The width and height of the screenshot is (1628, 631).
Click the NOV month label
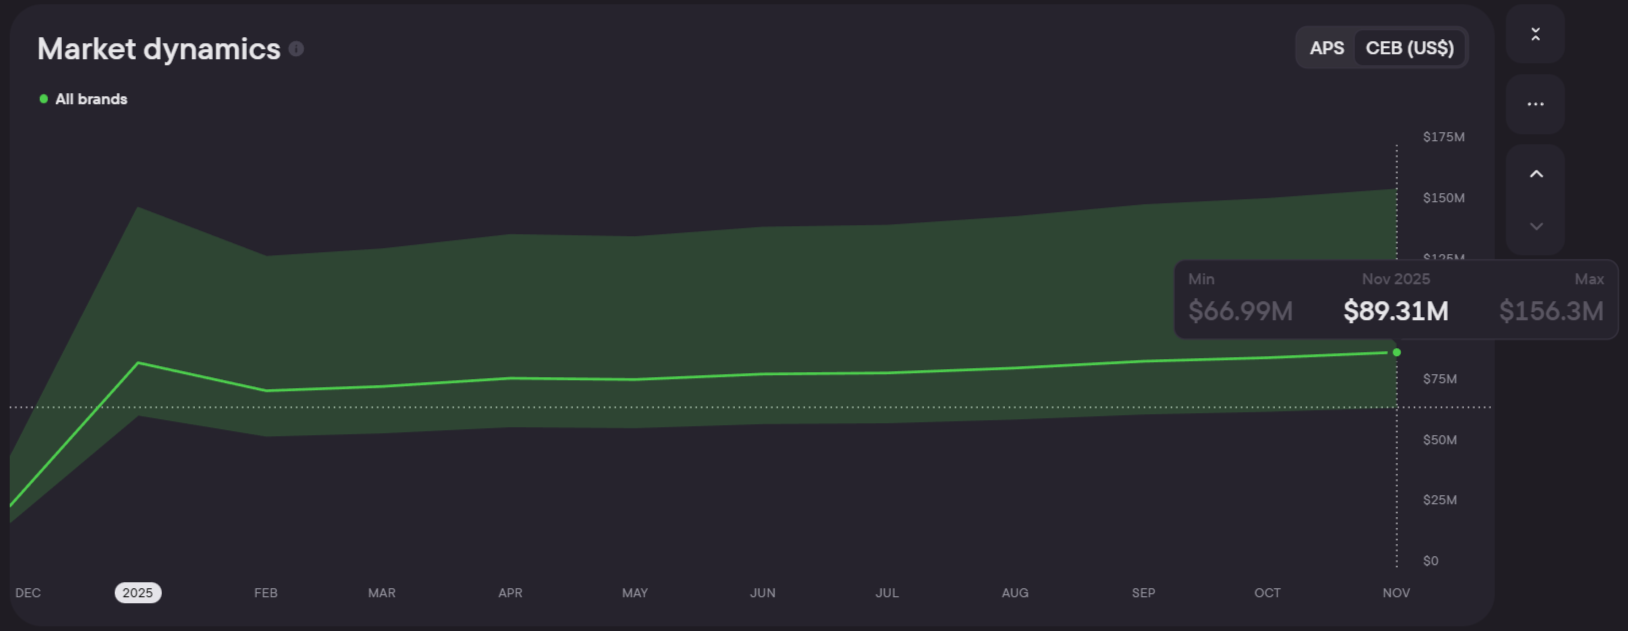[x=1396, y=593]
